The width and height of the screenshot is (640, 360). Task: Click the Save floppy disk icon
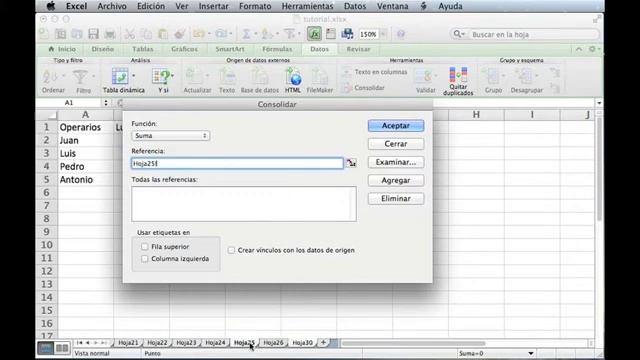[x=93, y=34]
